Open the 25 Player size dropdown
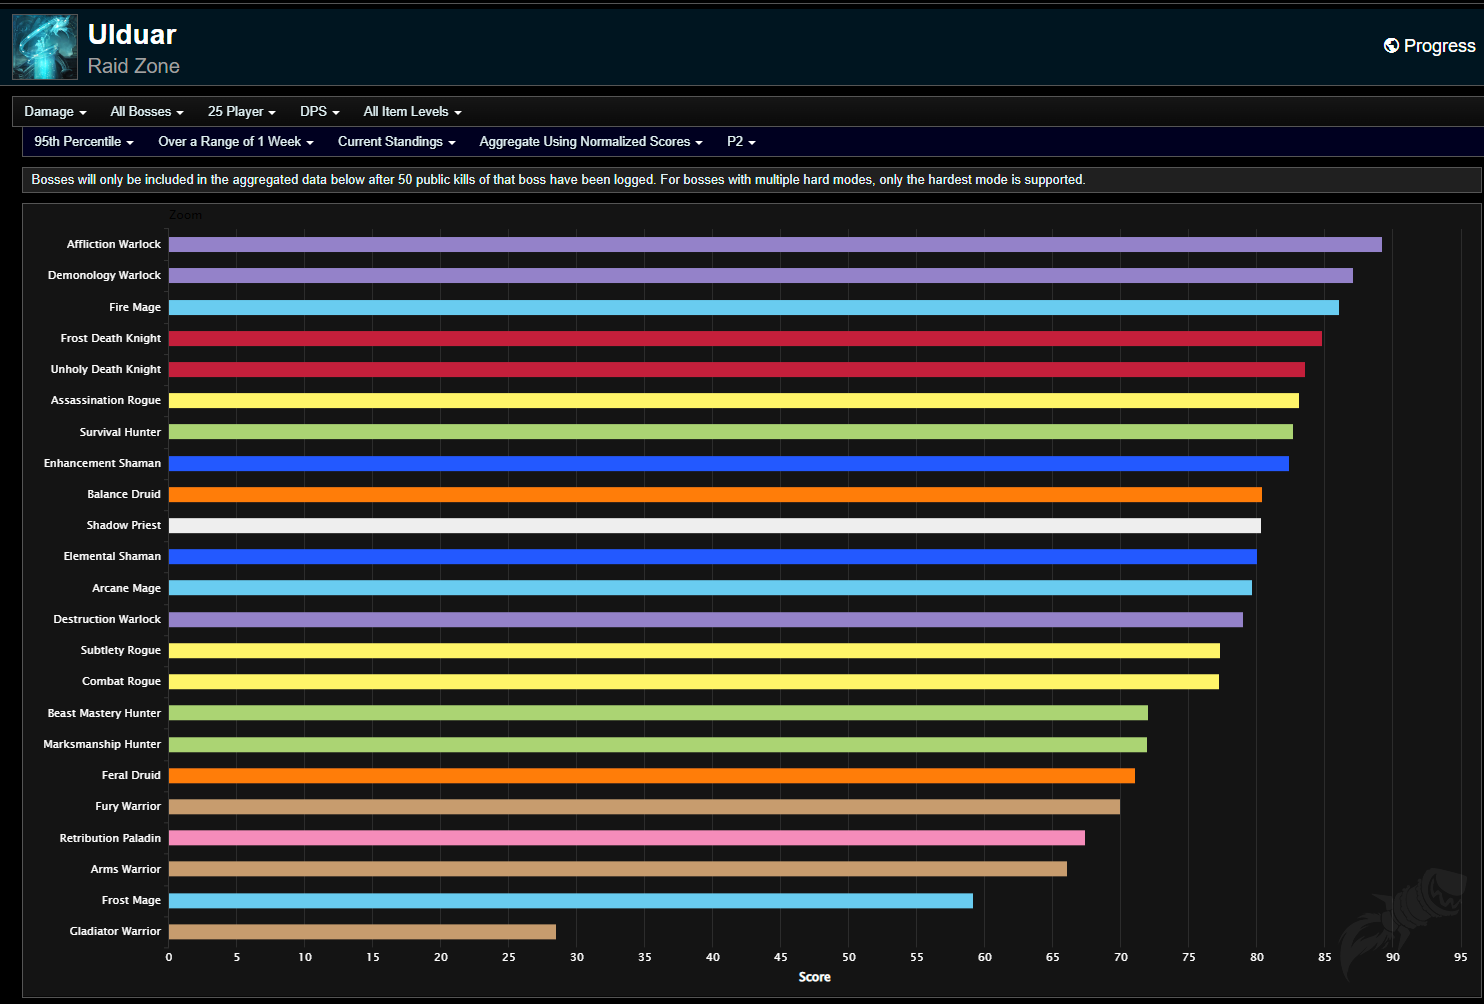 [x=241, y=112]
